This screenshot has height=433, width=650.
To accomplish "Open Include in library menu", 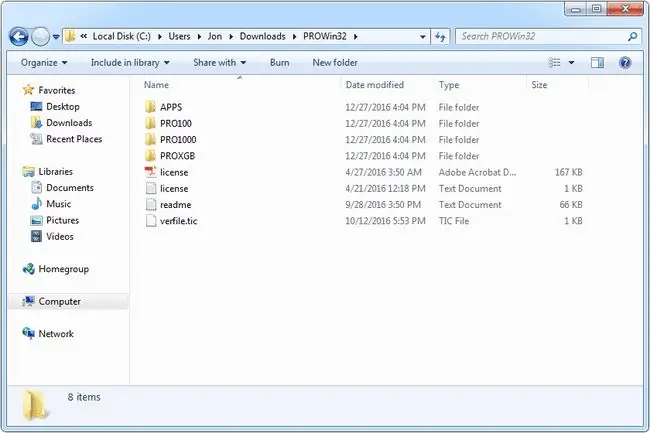I will pos(130,63).
